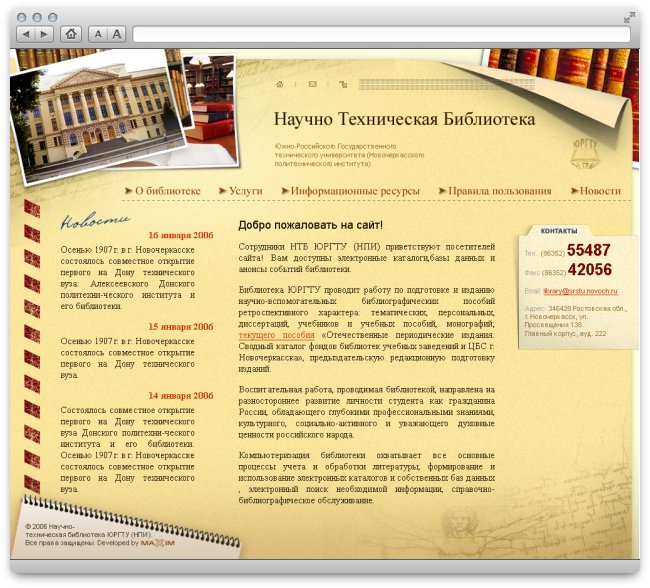Open news dated '14 января 2006'

coord(181,396)
